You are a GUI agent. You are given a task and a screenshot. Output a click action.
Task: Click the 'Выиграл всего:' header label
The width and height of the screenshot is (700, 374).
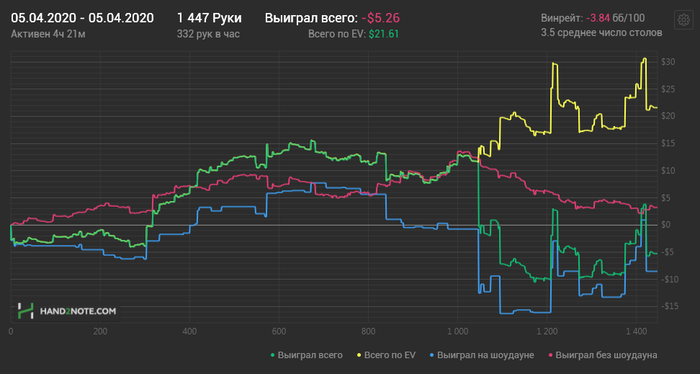[311, 18]
